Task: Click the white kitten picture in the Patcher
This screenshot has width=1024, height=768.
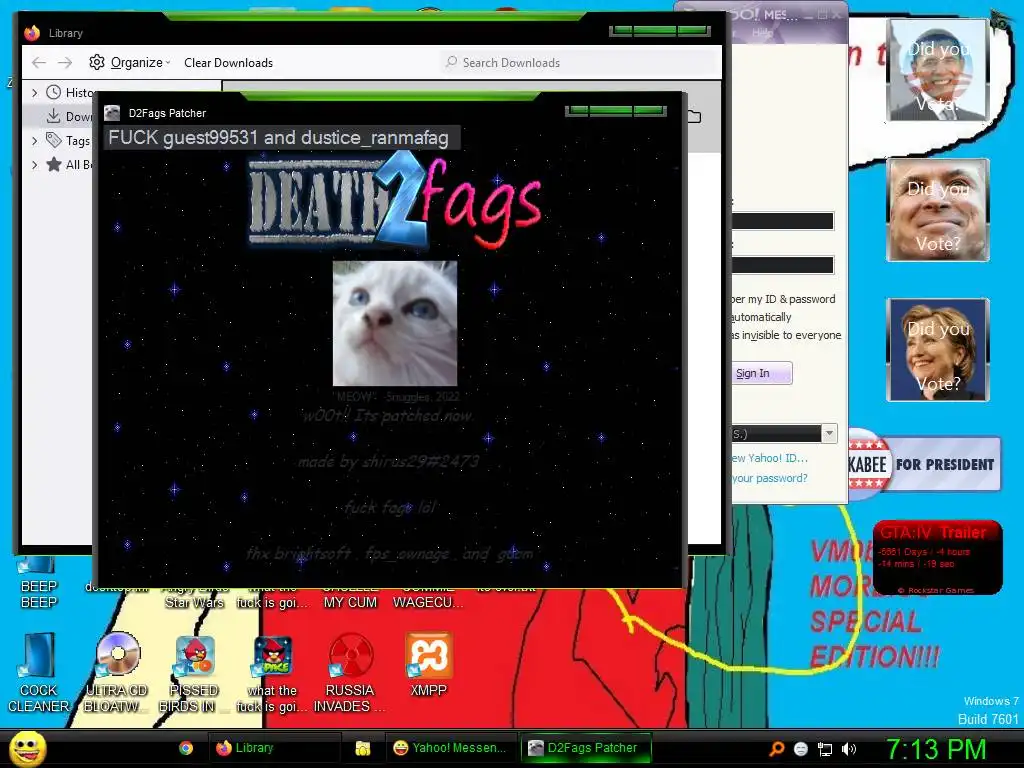Action: click(x=395, y=323)
